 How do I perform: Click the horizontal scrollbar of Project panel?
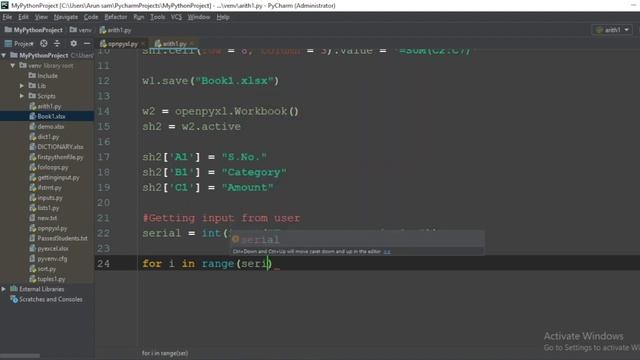pos(20,356)
